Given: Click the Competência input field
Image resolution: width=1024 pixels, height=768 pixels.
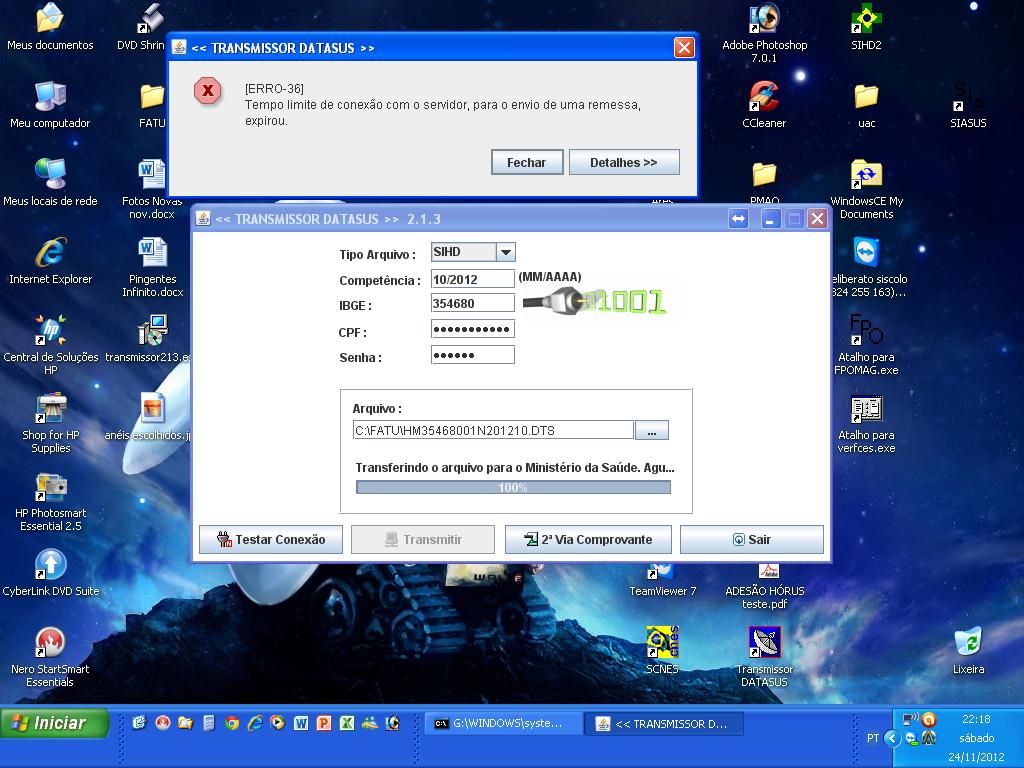Looking at the screenshot, I should coord(472,279).
